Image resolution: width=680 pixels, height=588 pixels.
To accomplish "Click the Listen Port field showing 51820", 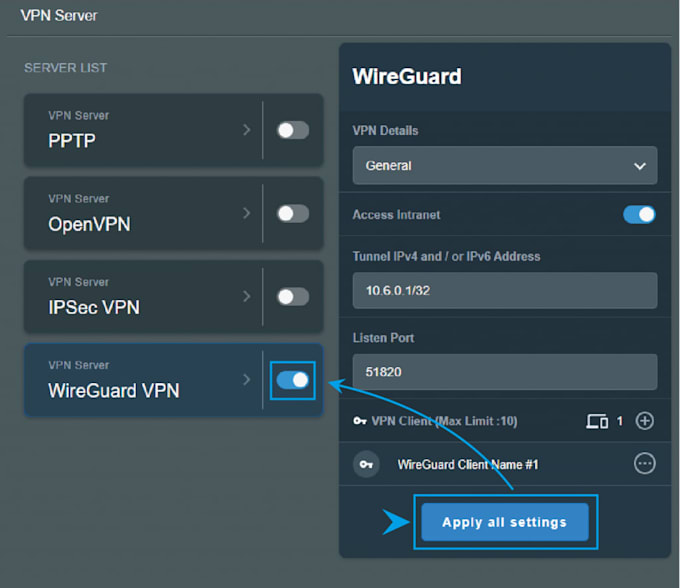I will pos(505,372).
